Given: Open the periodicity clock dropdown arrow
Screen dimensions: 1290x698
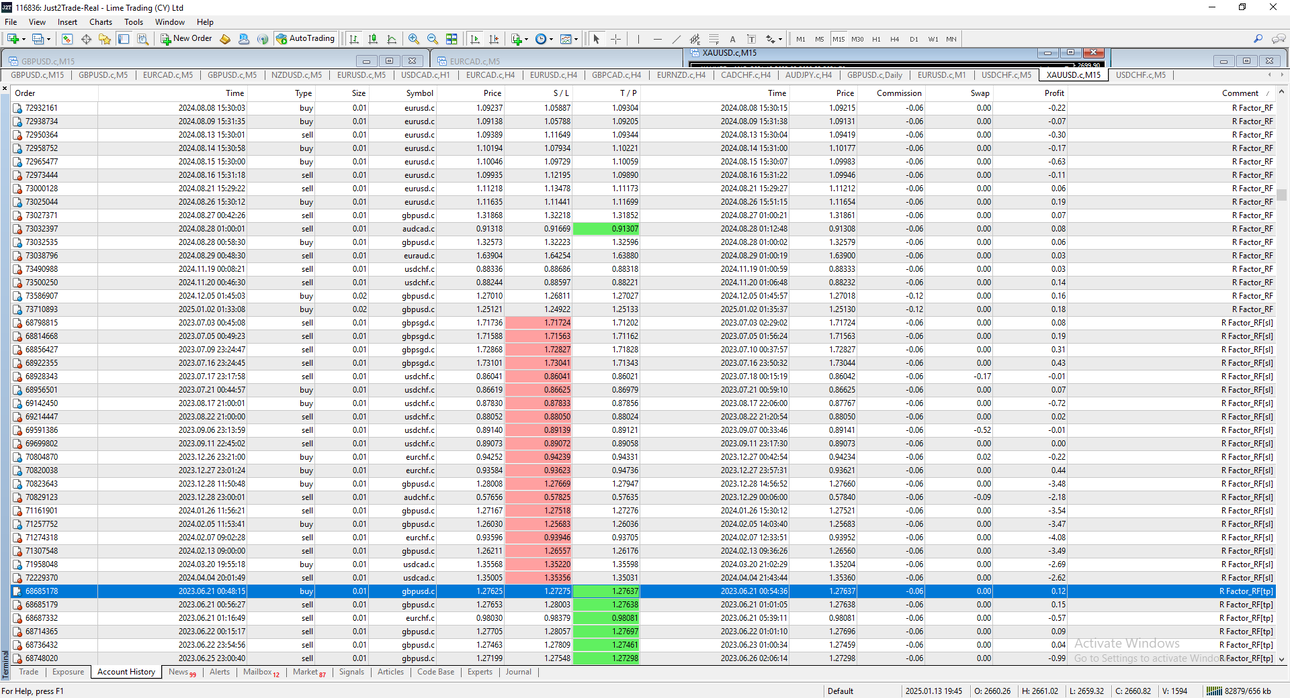Looking at the screenshot, I should coord(551,39).
